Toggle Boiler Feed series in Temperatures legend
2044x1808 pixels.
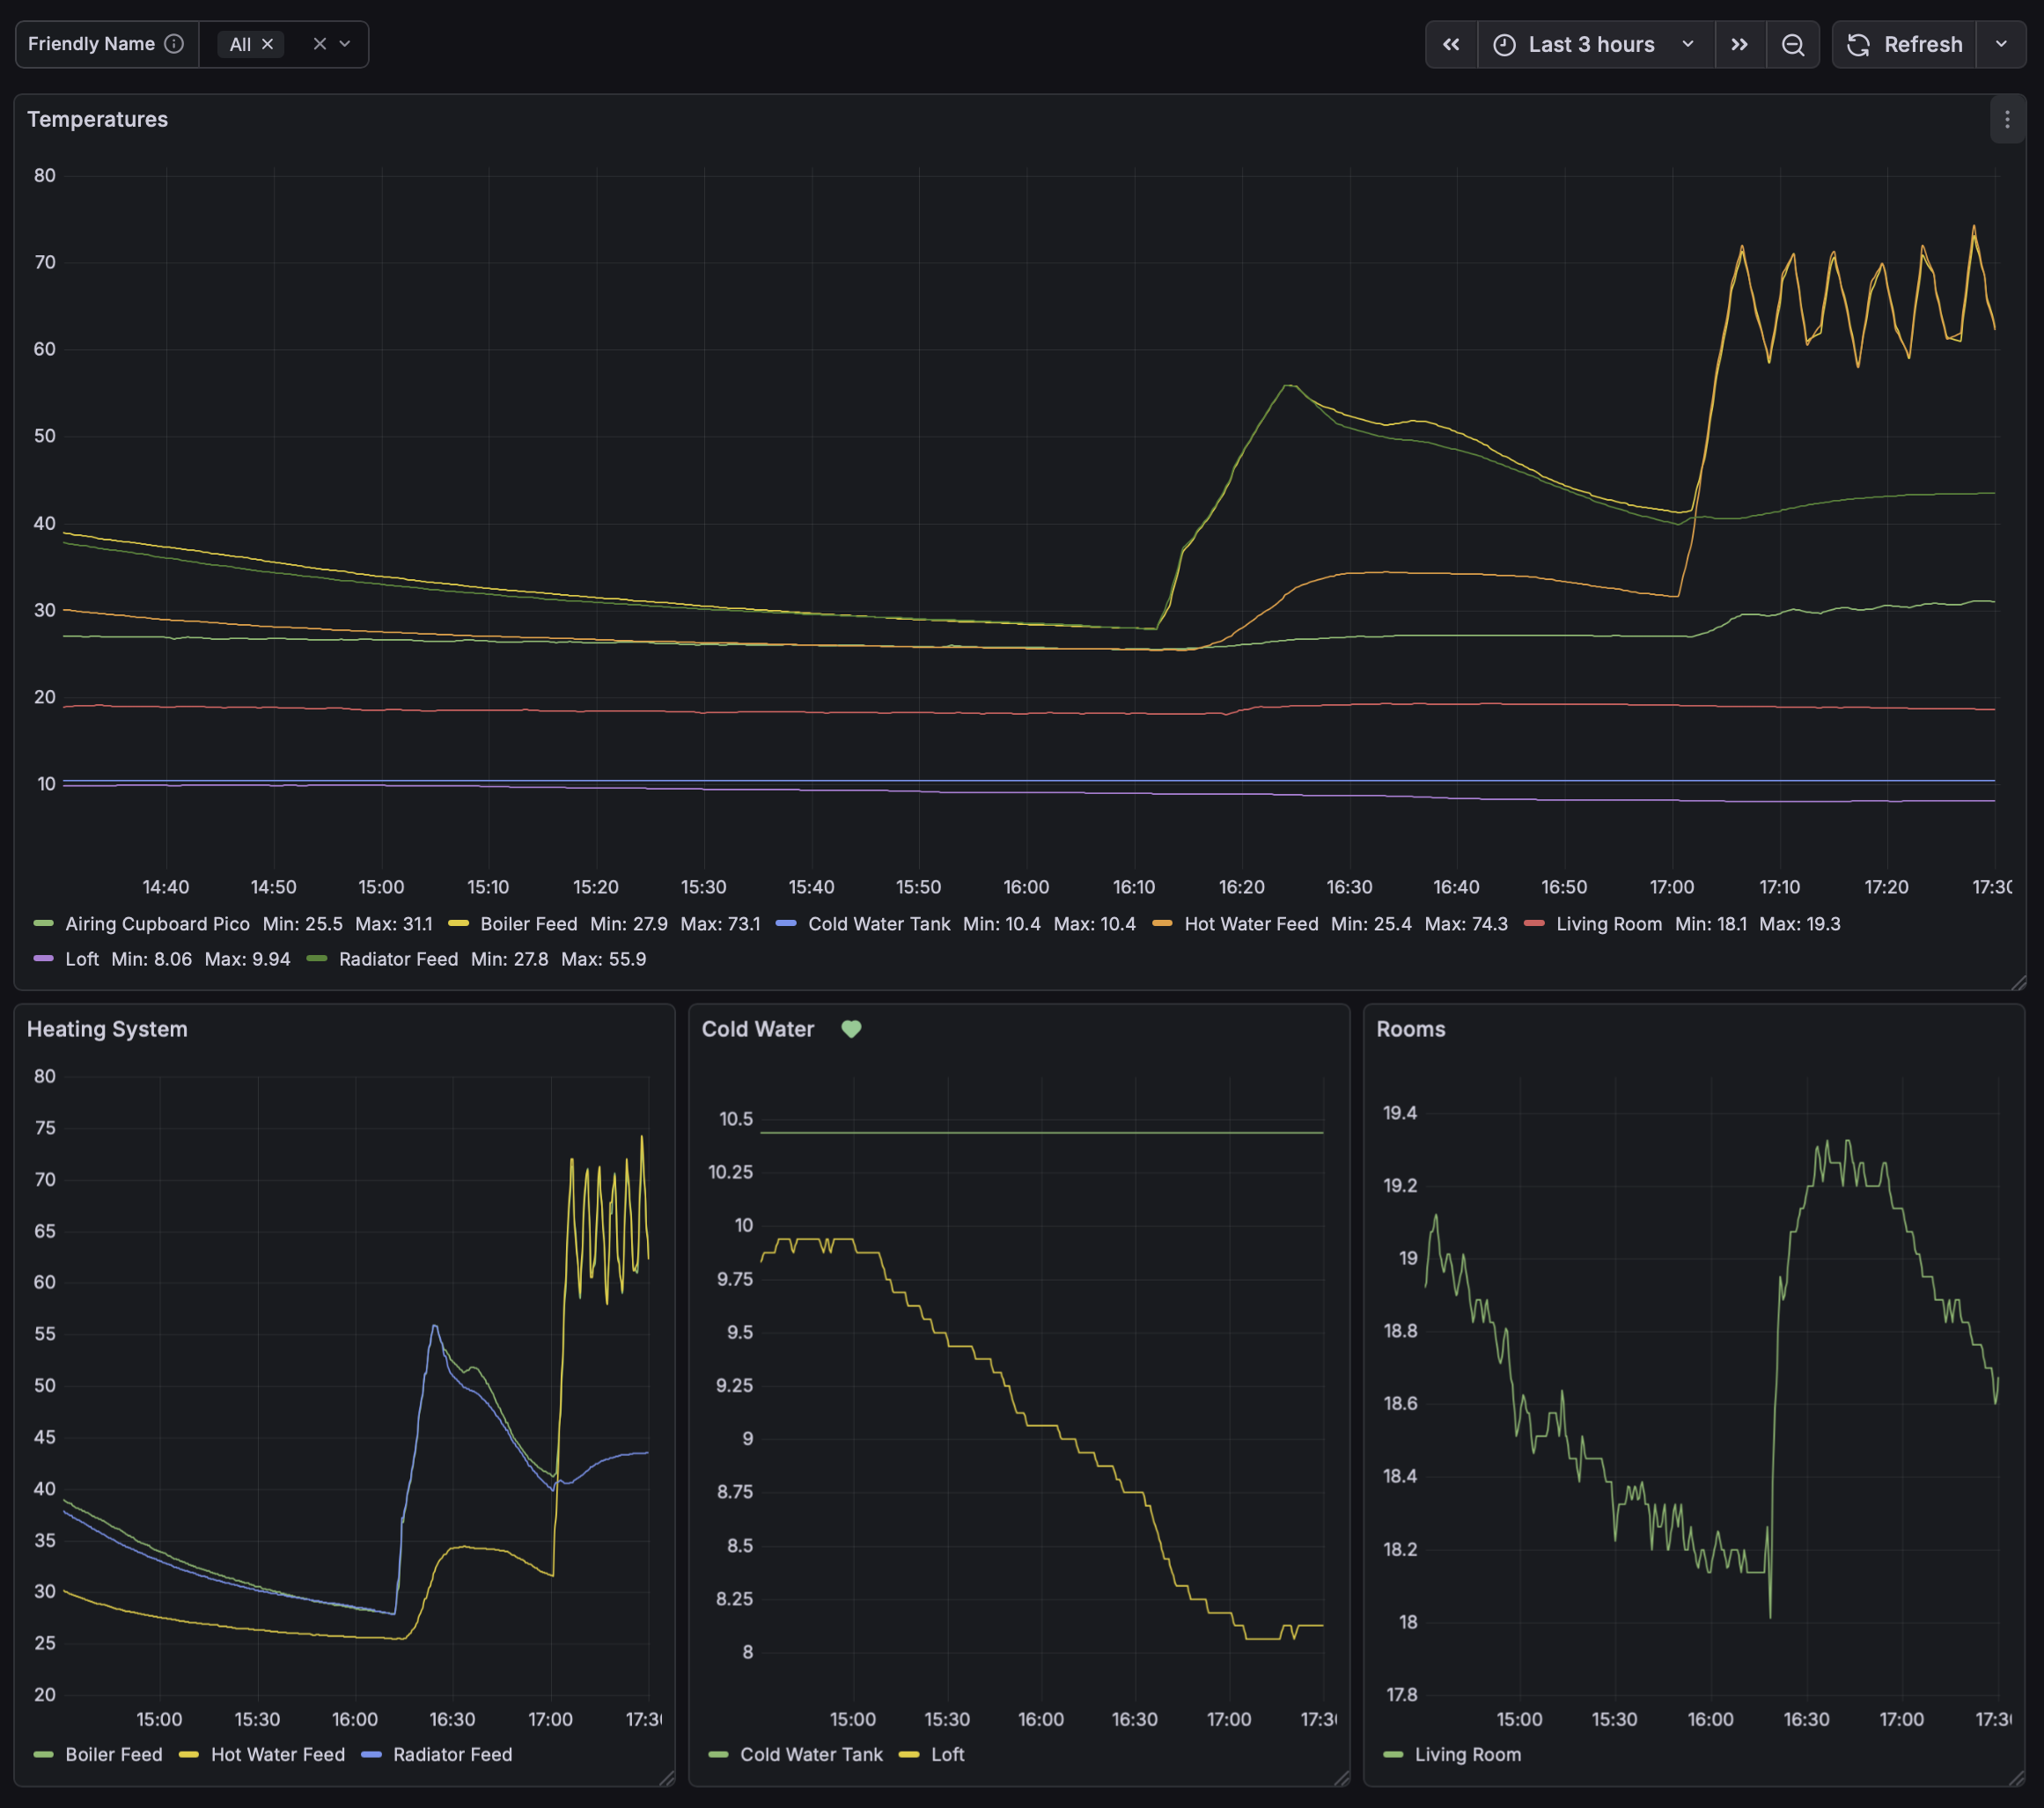[528, 924]
